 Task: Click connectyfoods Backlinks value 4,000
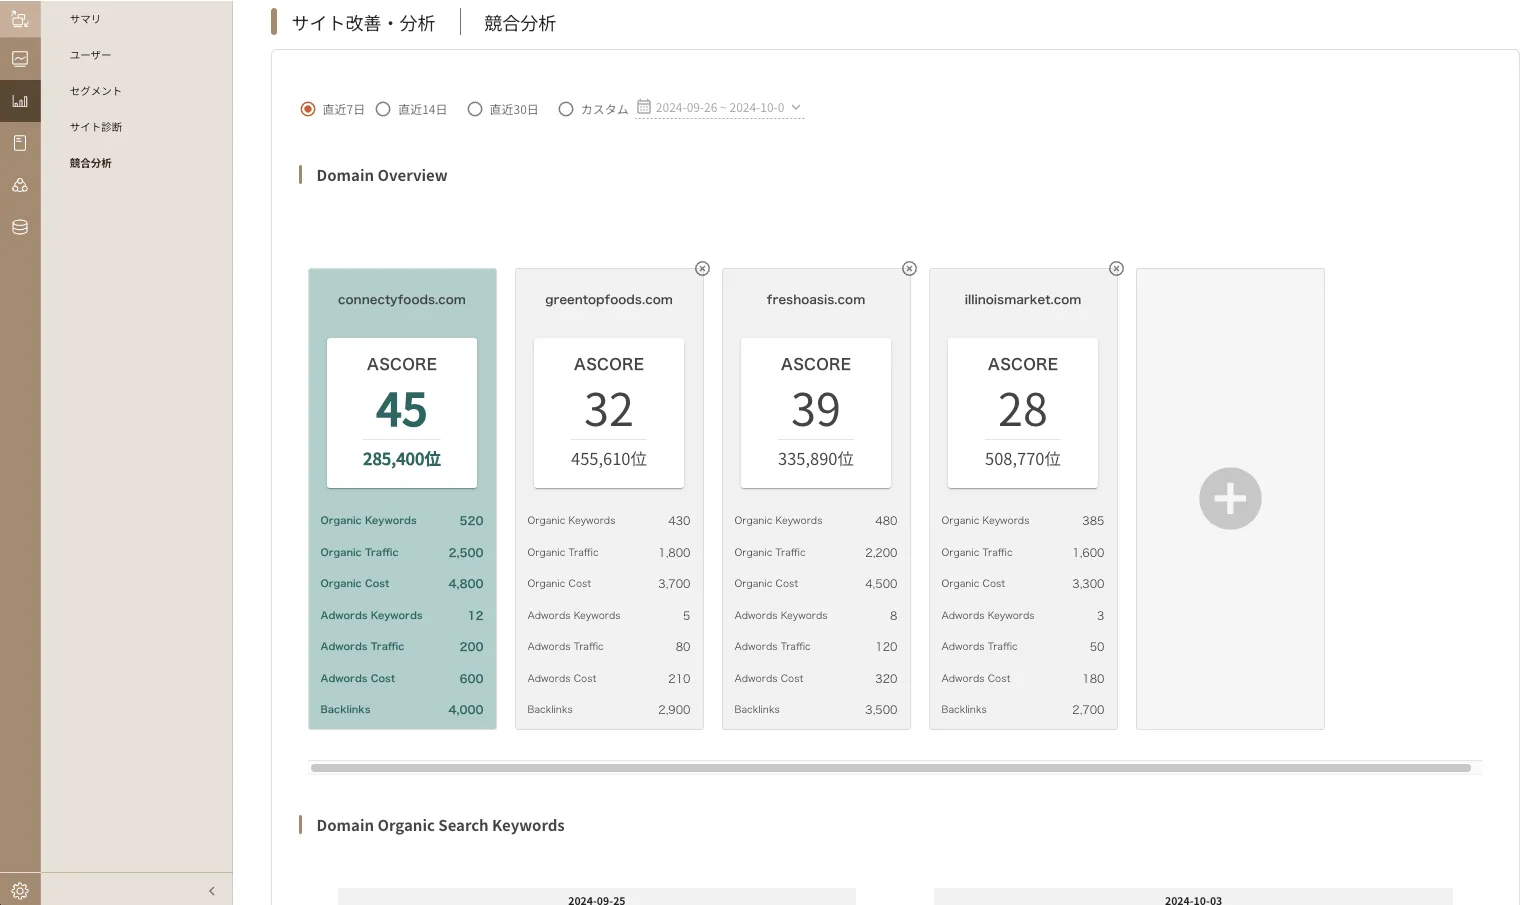(x=466, y=710)
